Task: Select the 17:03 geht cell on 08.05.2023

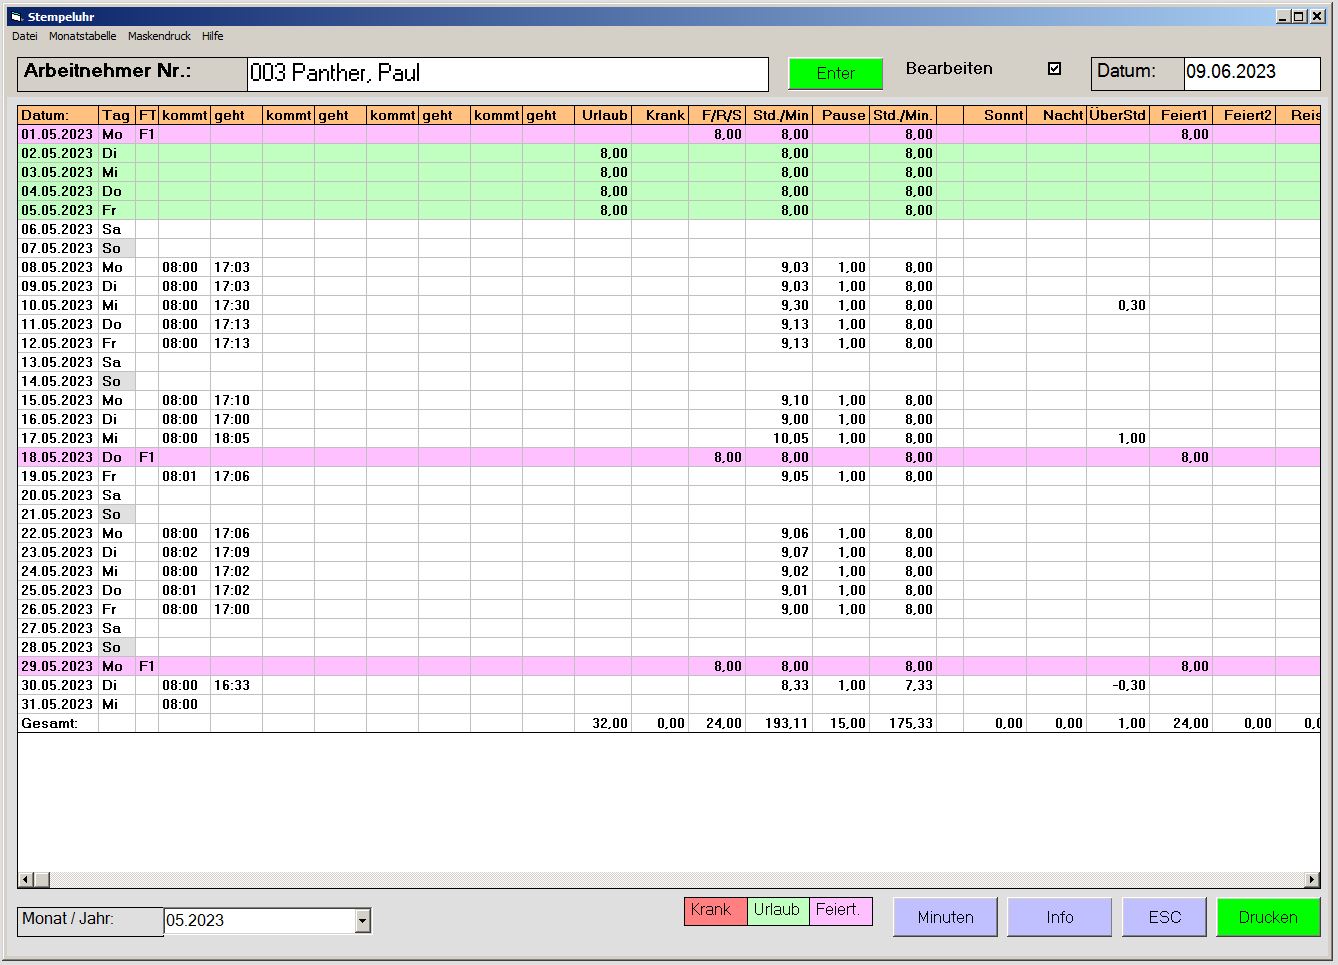Action: pos(233,267)
